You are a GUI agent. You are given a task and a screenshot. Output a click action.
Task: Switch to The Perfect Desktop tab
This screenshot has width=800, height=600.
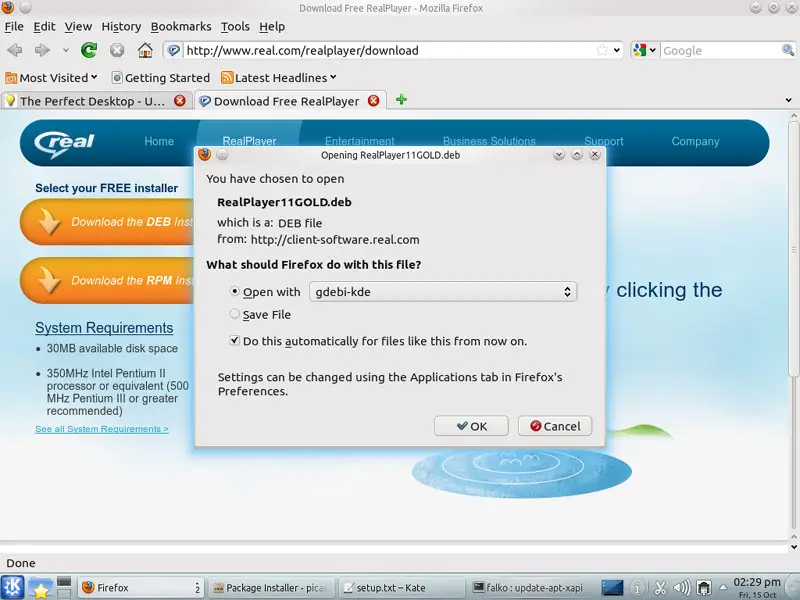(x=92, y=101)
